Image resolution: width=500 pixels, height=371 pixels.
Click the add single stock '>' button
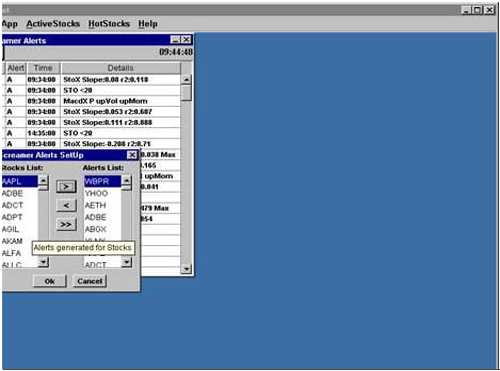[66, 187]
